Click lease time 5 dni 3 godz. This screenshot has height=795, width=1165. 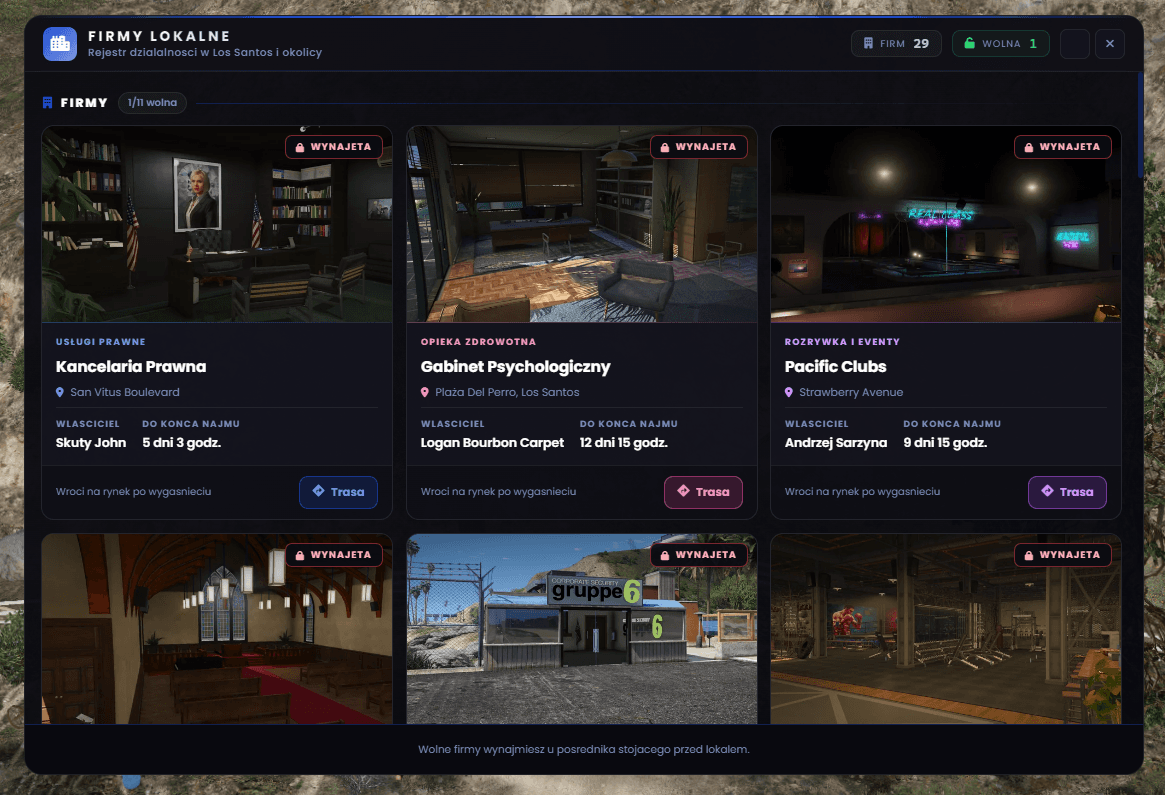[x=181, y=443]
